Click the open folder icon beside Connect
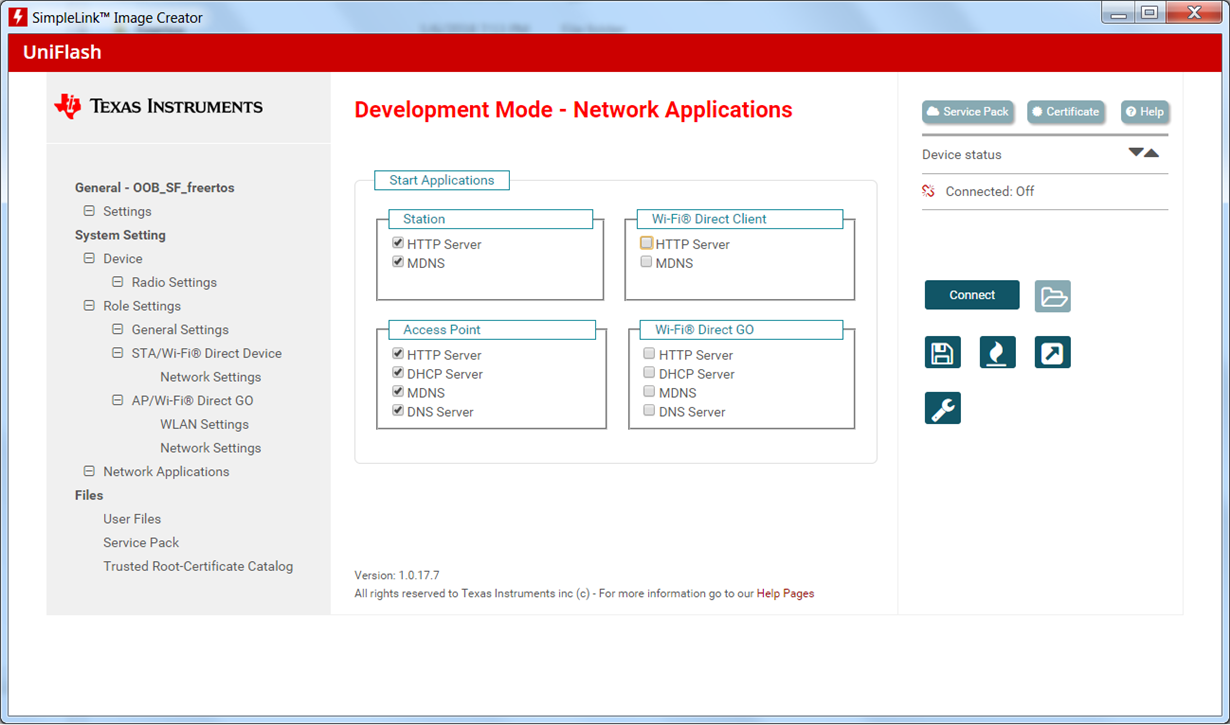 (x=1053, y=296)
